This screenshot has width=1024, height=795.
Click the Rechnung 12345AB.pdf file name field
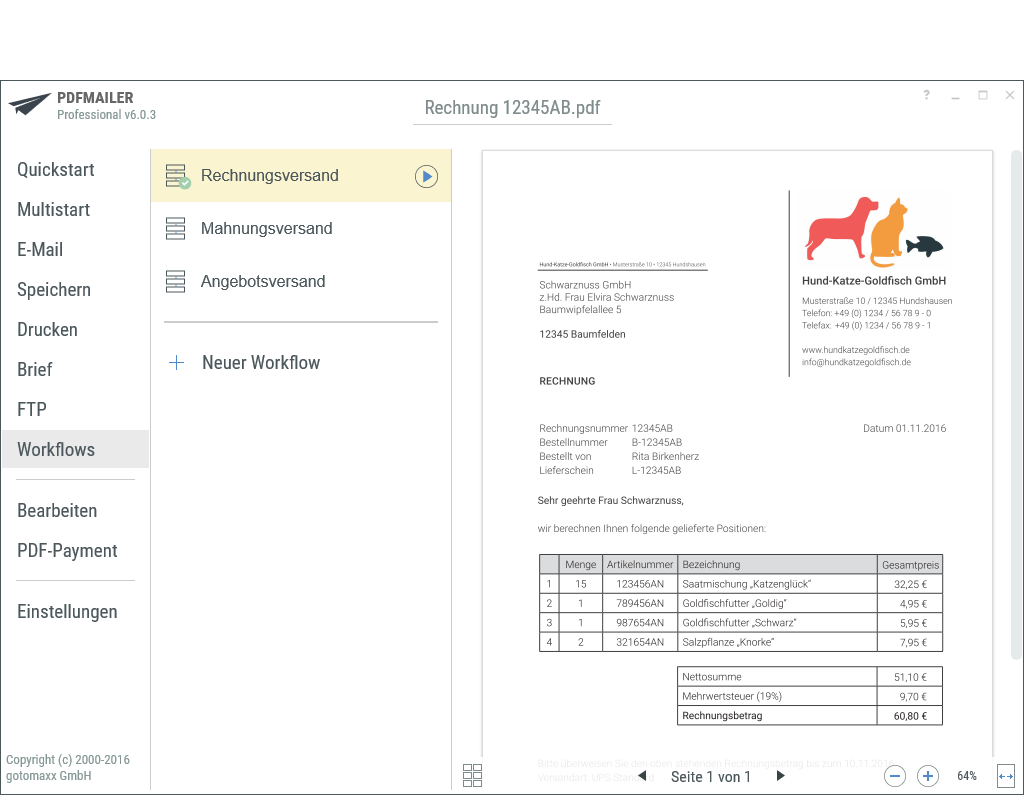tap(512, 108)
